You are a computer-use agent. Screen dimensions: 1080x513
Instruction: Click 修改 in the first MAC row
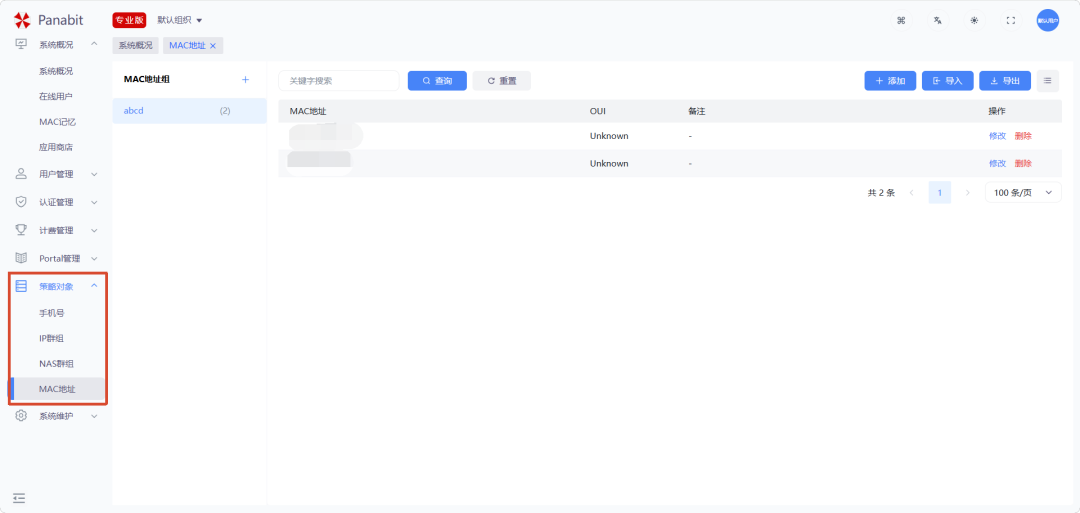click(997, 136)
